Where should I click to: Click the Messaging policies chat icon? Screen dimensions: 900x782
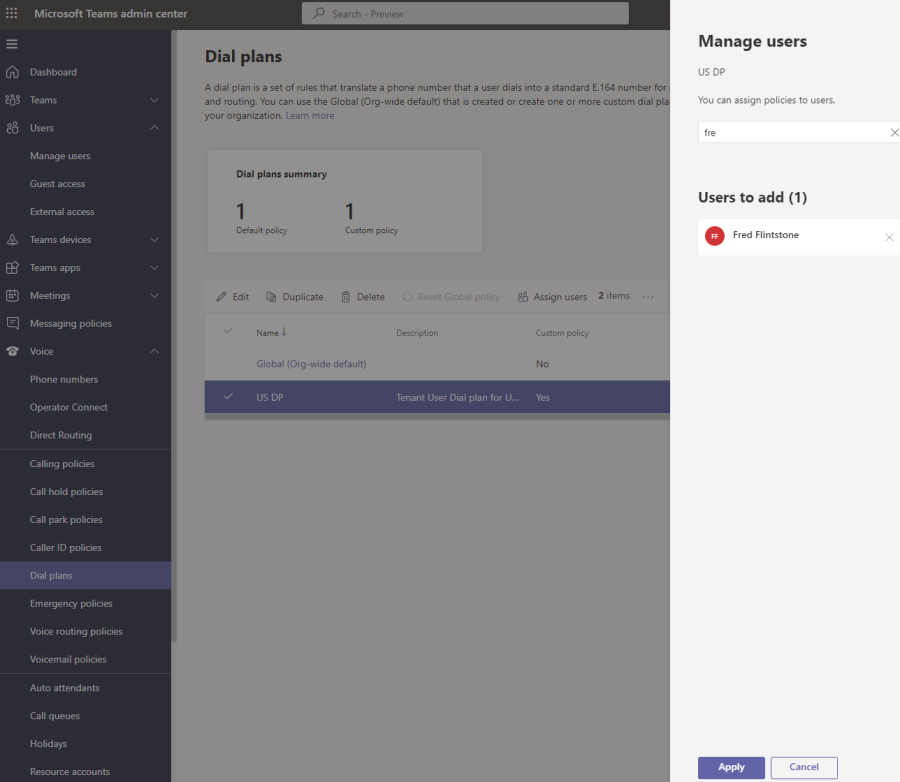(x=12, y=323)
